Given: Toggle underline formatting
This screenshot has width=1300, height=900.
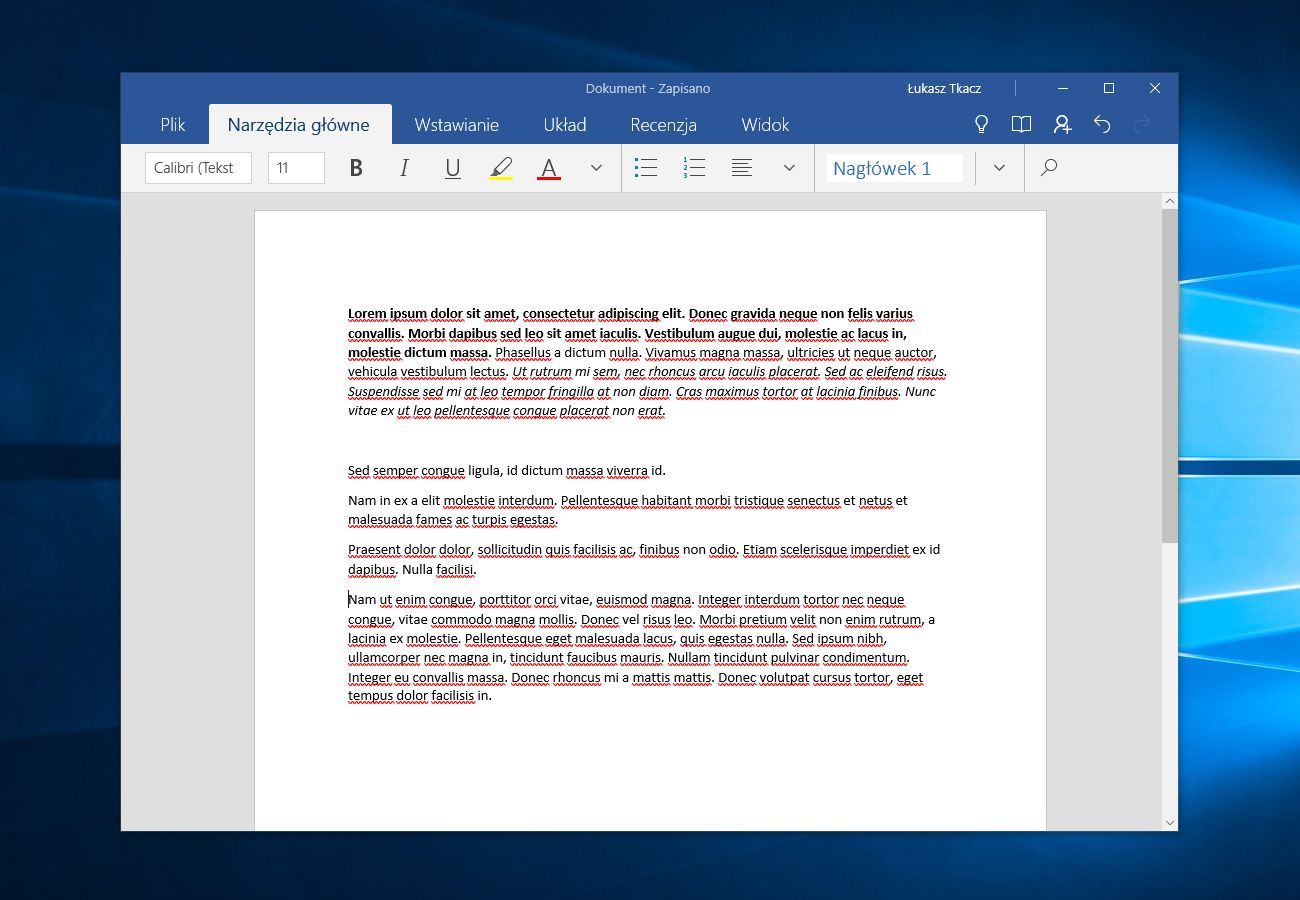Looking at the screenshot, I should (452, 168).
